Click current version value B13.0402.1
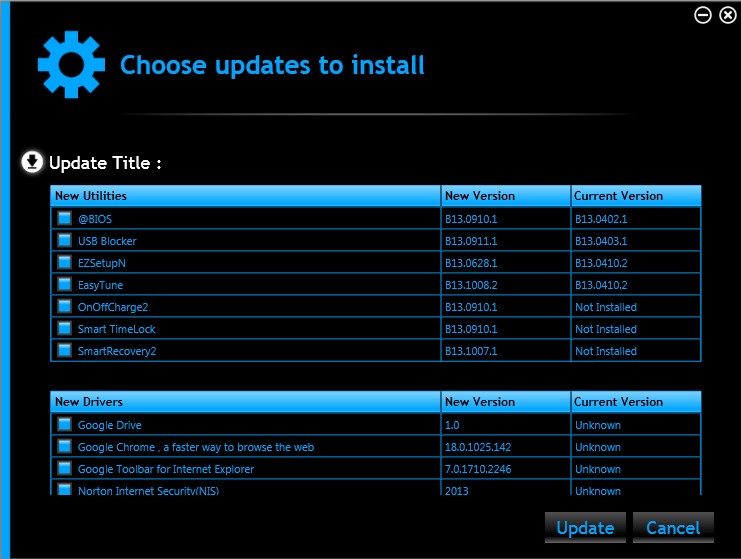Viewport: 741px width, 559px height. (601, 219)
